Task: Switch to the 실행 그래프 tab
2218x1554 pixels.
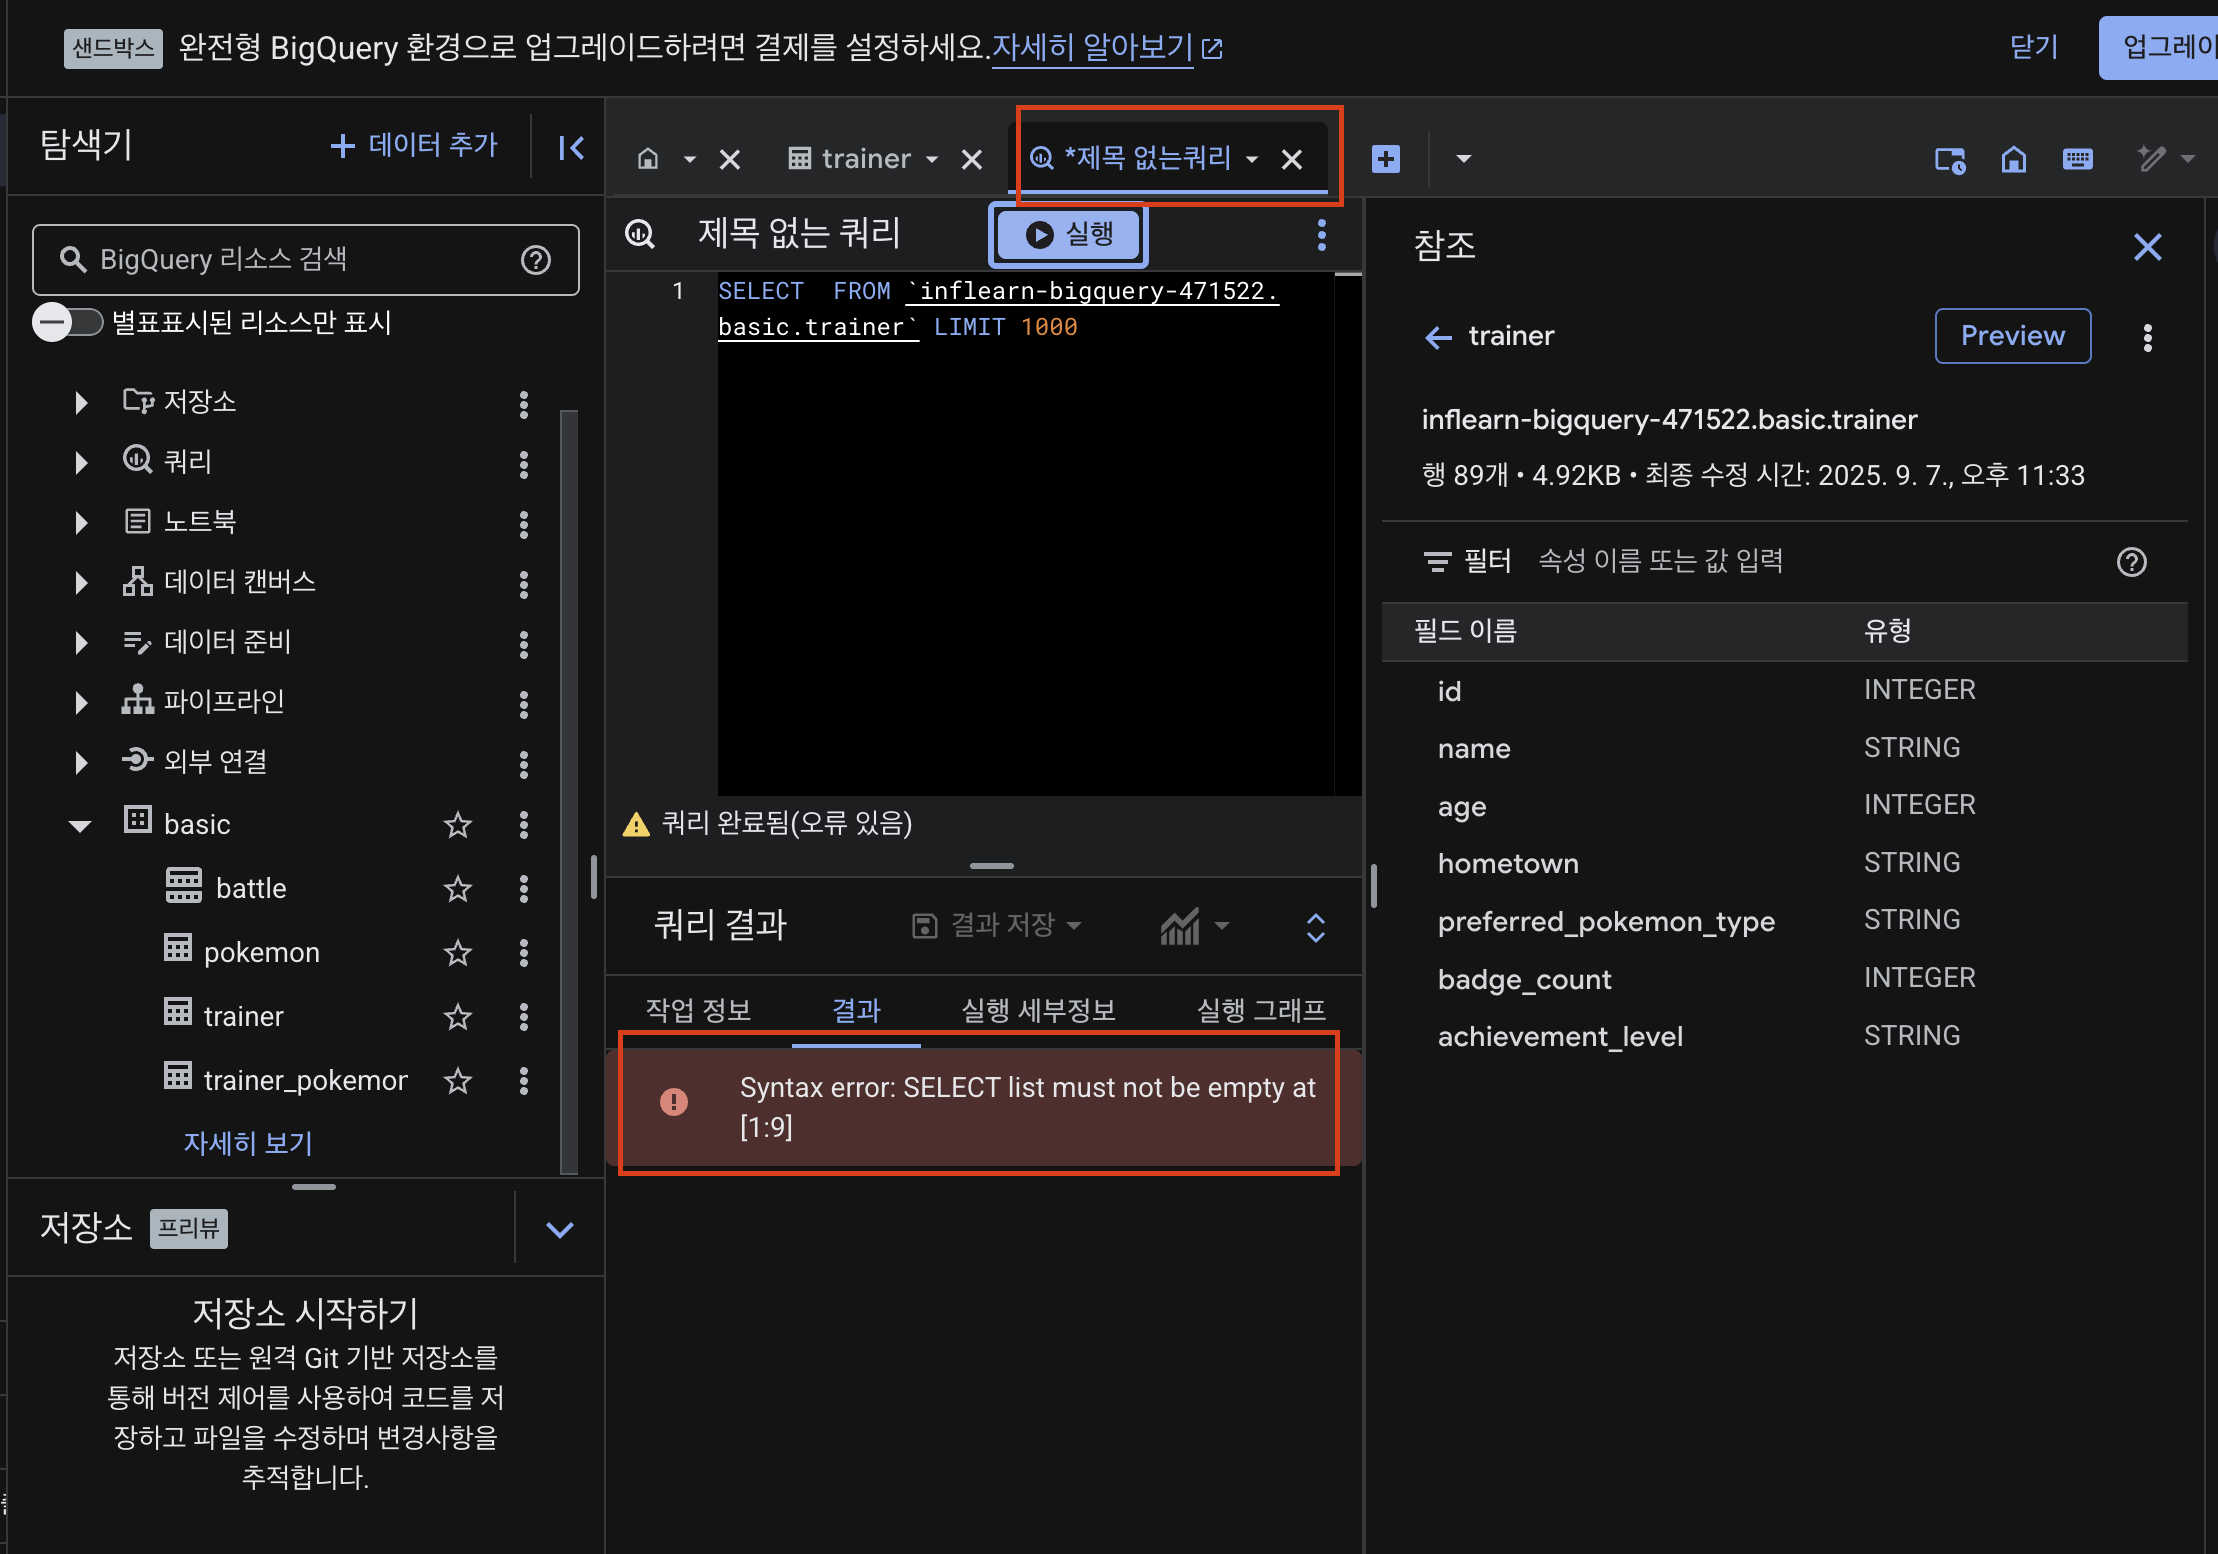Action: click(1261, 1010)
